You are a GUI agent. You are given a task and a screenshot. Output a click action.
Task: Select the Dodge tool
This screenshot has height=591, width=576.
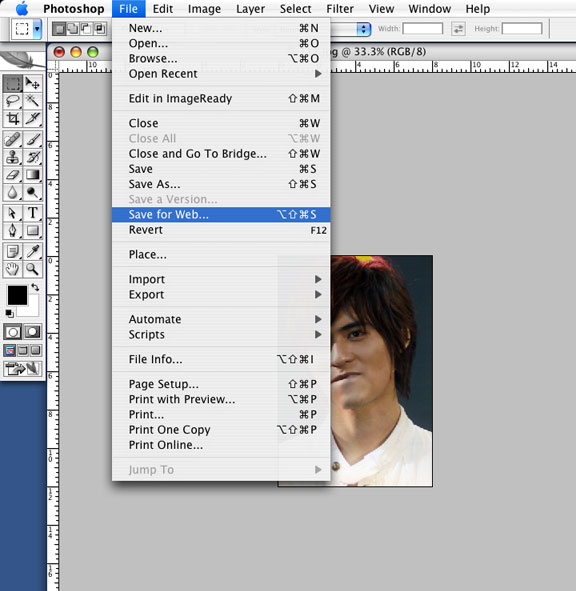point(33,192)
